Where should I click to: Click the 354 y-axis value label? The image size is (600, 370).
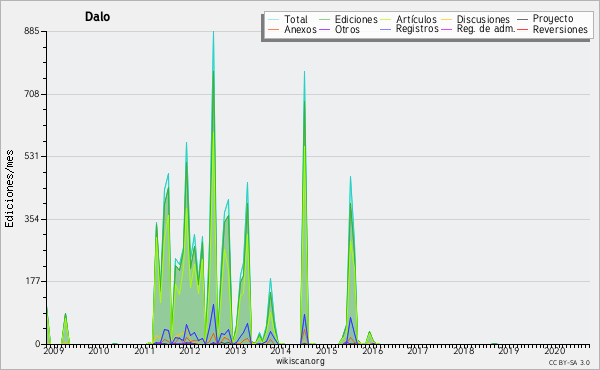pyautogui.click(x=31, y=219)
